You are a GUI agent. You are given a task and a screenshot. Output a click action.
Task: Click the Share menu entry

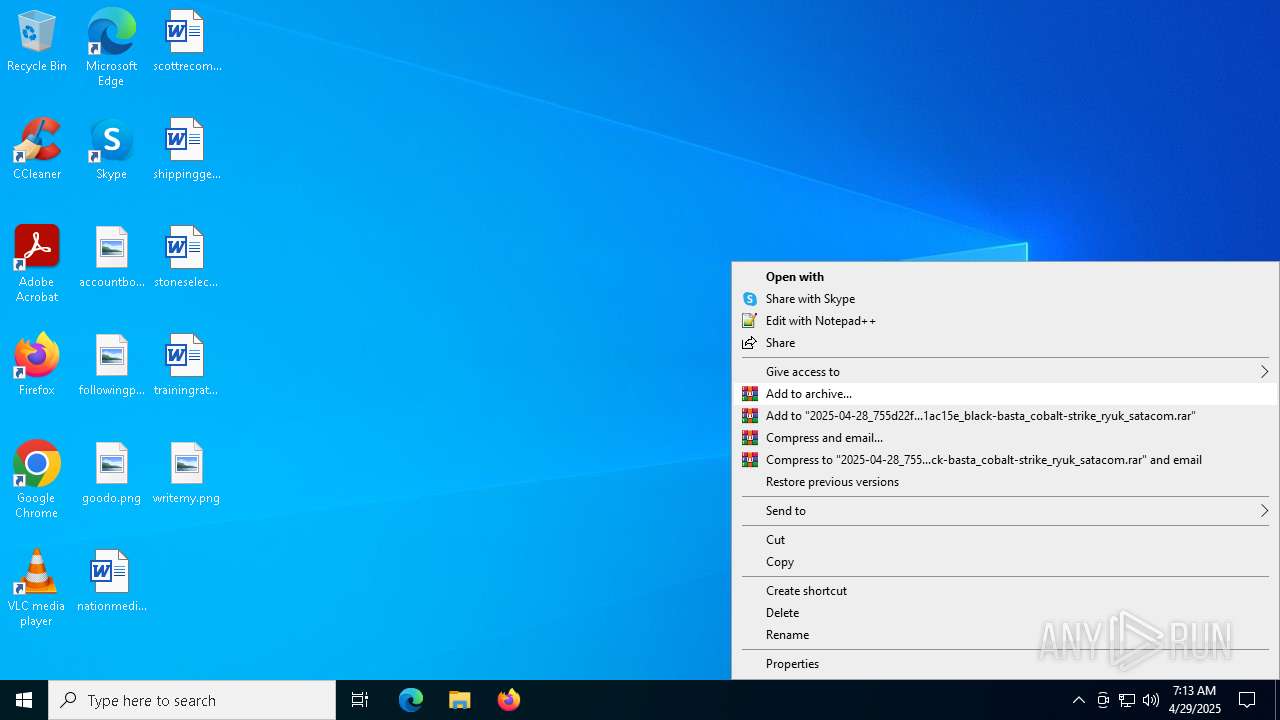(1005, 343)
